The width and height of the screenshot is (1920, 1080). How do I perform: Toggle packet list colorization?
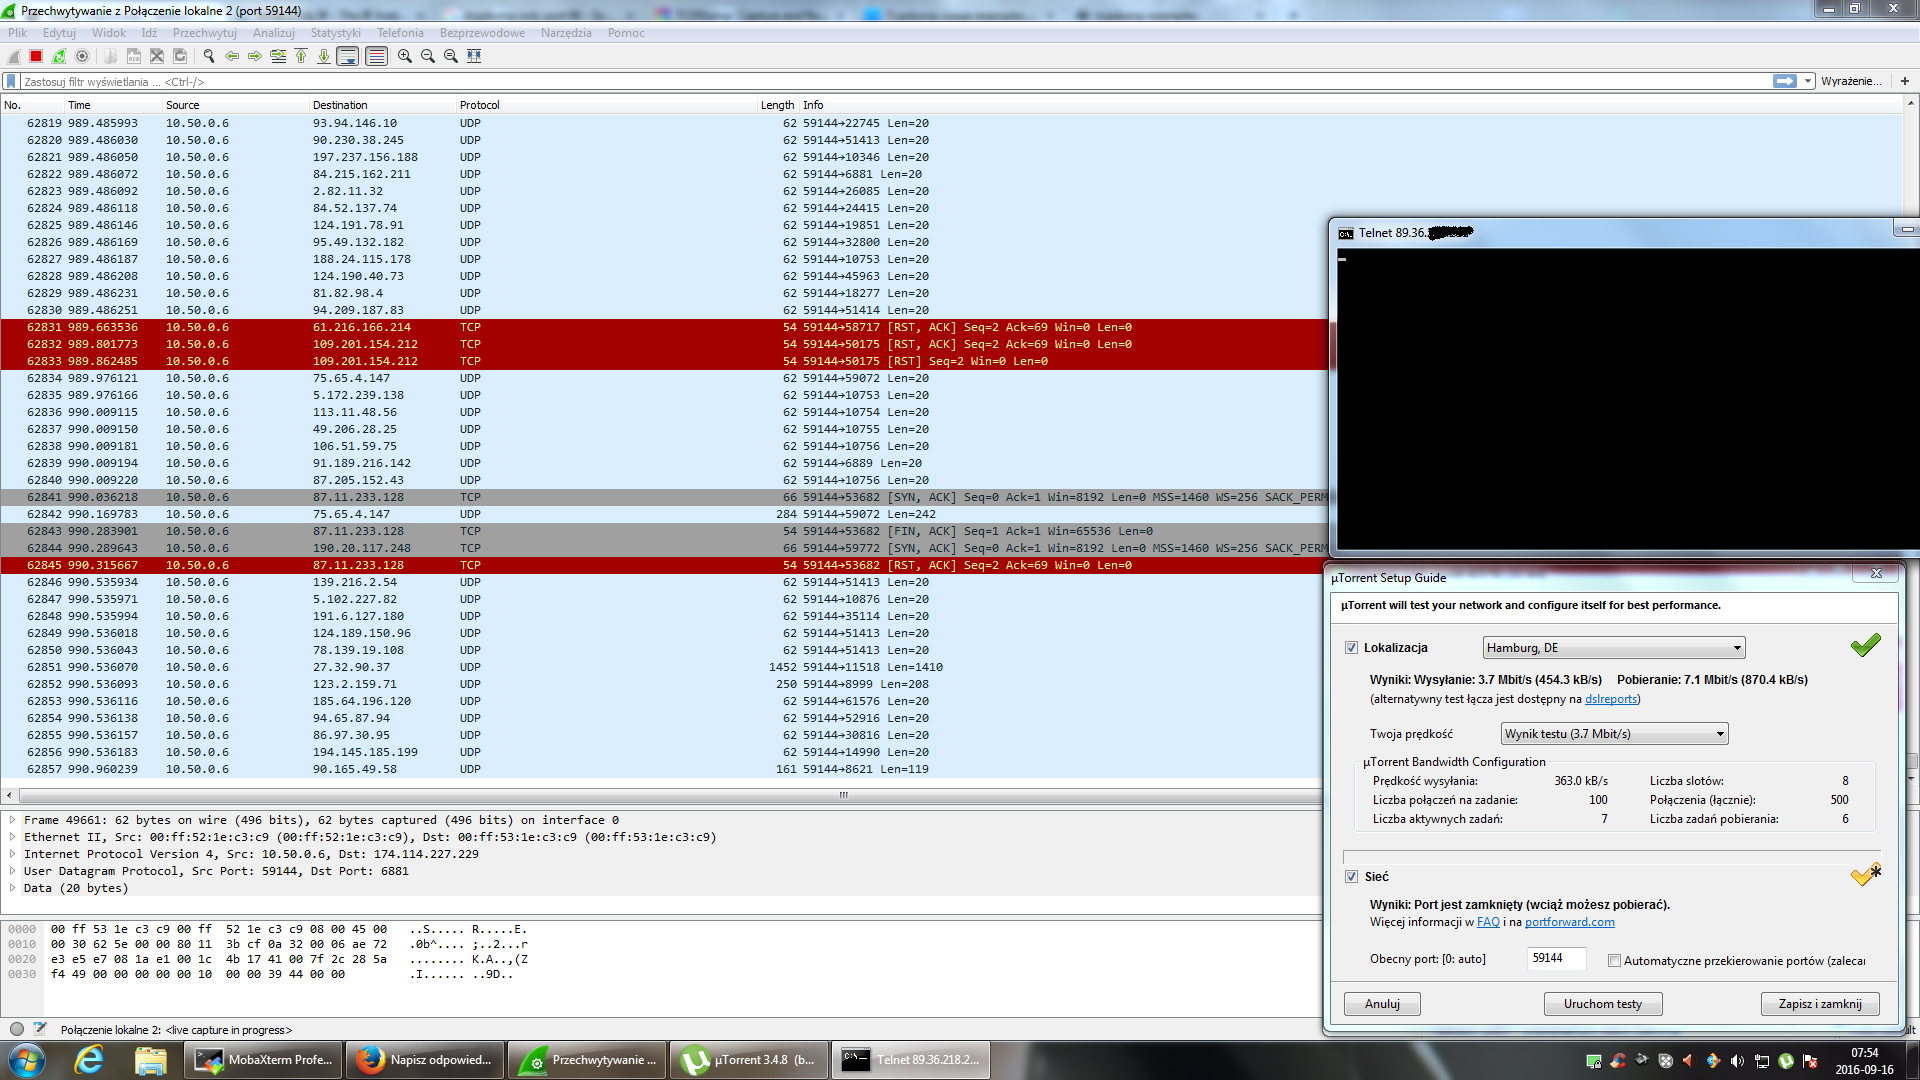pos(376,56)
